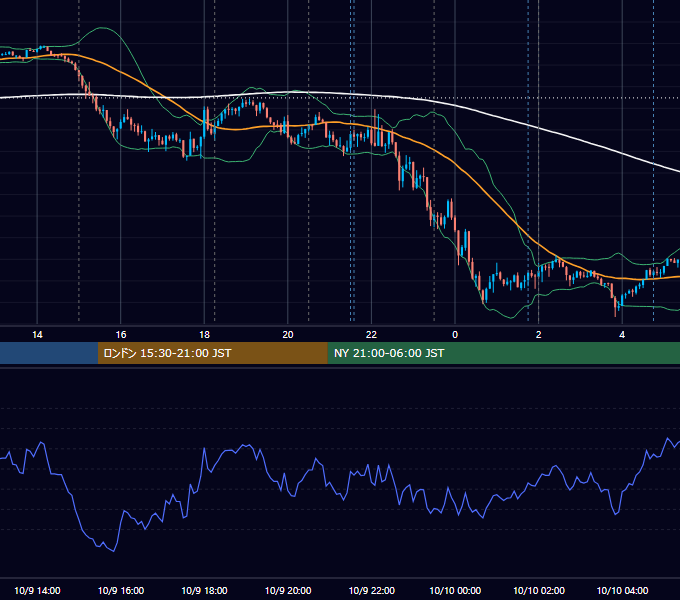
Task: Click the 10/9 20:00 date label
Action: click(x=288, y=590)
